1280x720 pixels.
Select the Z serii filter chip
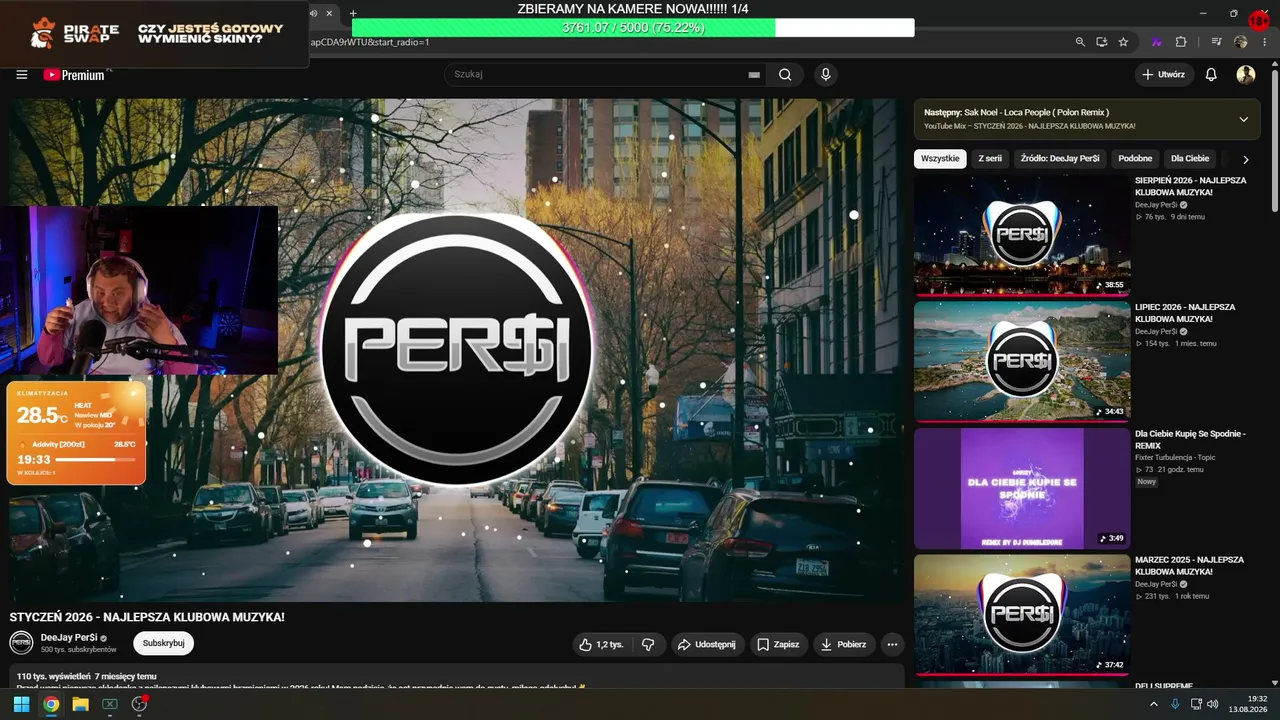pos(990,158)
